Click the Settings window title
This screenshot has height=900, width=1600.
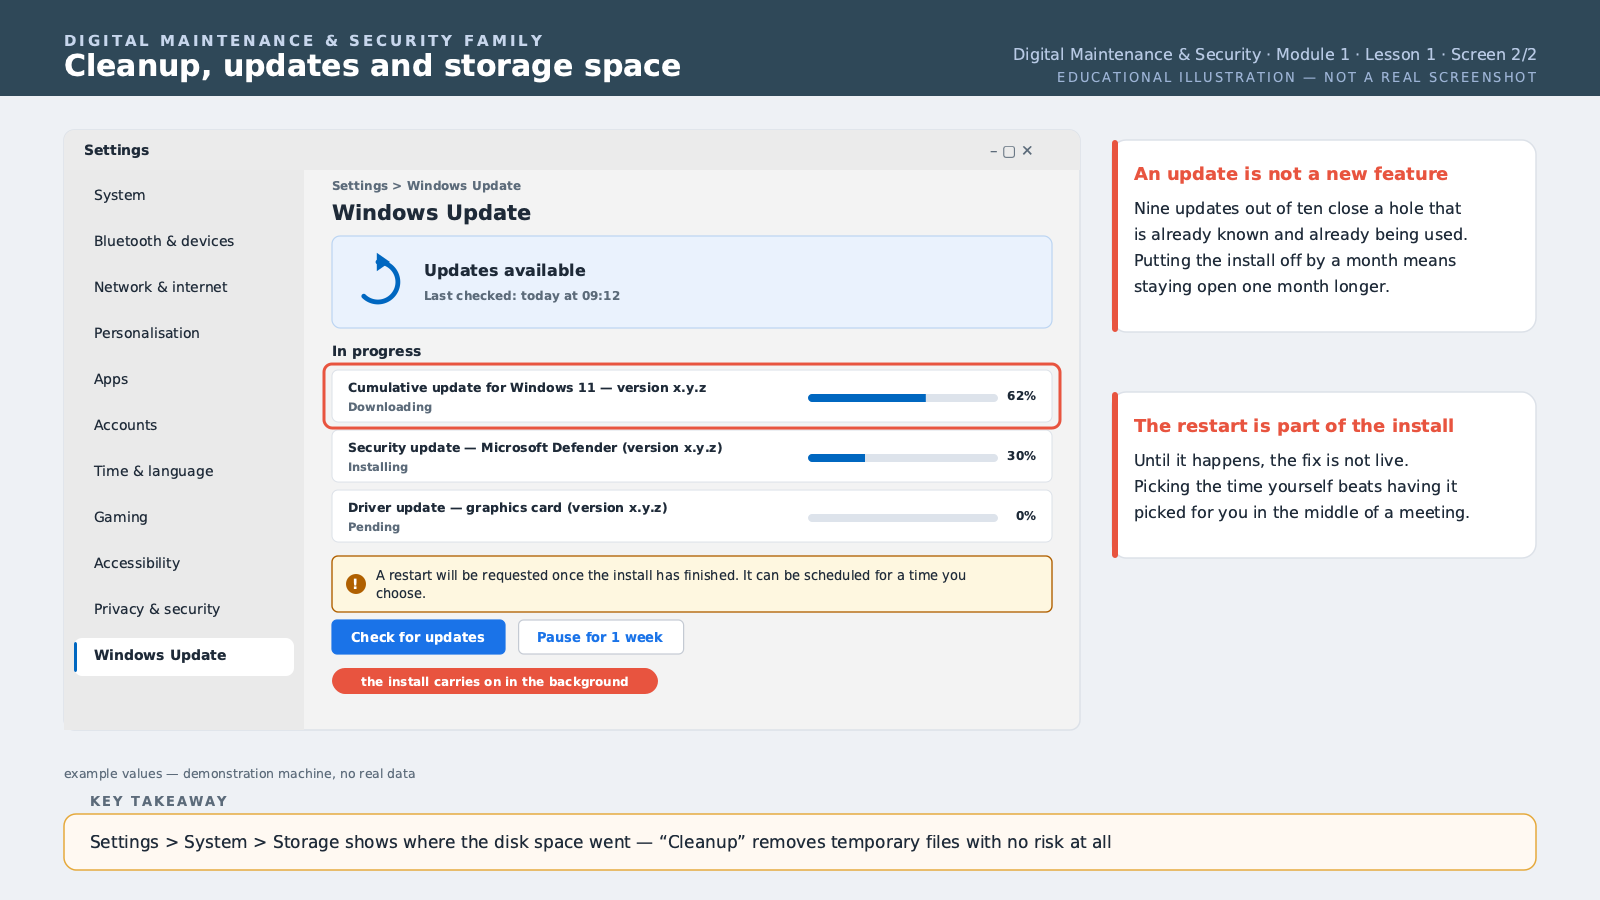point(117,150)
